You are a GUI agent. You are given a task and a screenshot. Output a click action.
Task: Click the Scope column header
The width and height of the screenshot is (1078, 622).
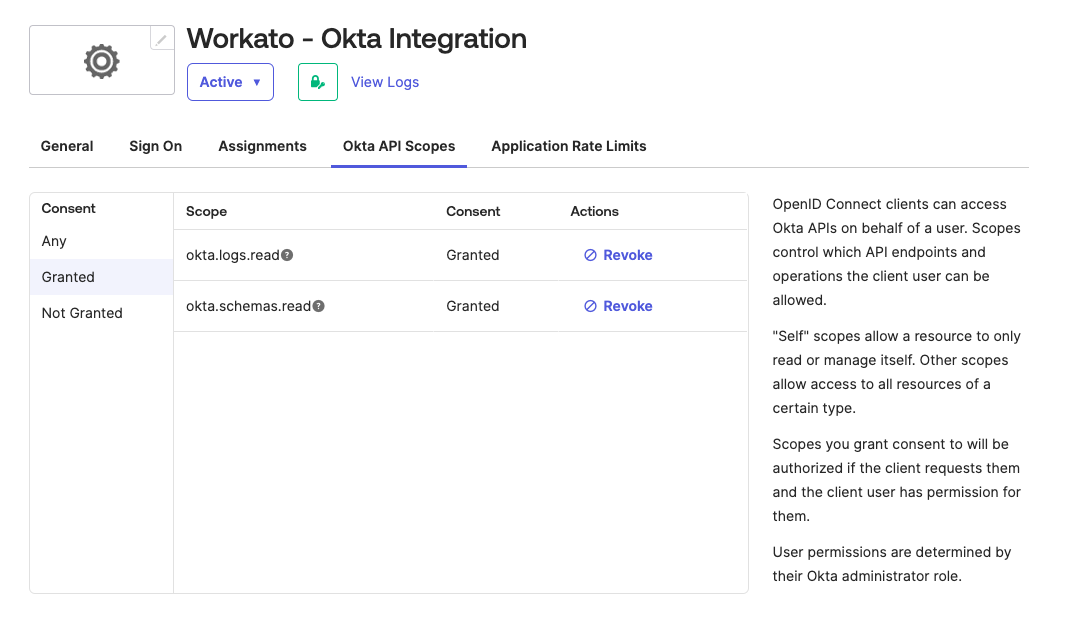[x=206, y=211]
